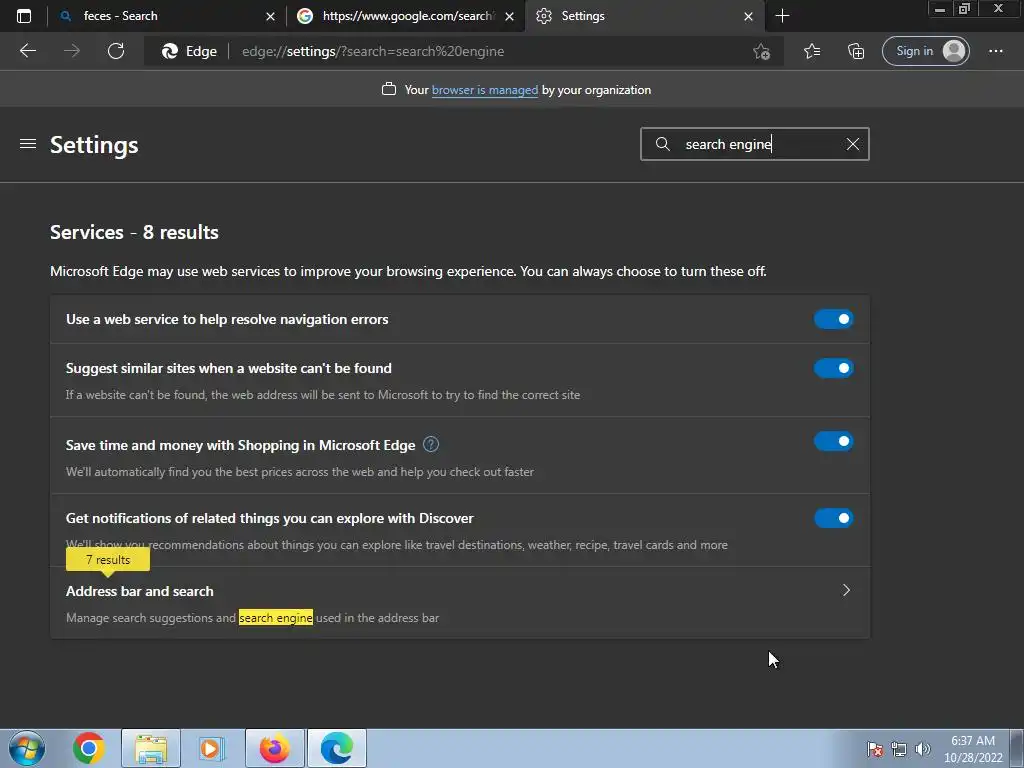Viewport: 1024px width, 768px height.
Task: Select the Settings tab
Action: click(x=644, y=16)
